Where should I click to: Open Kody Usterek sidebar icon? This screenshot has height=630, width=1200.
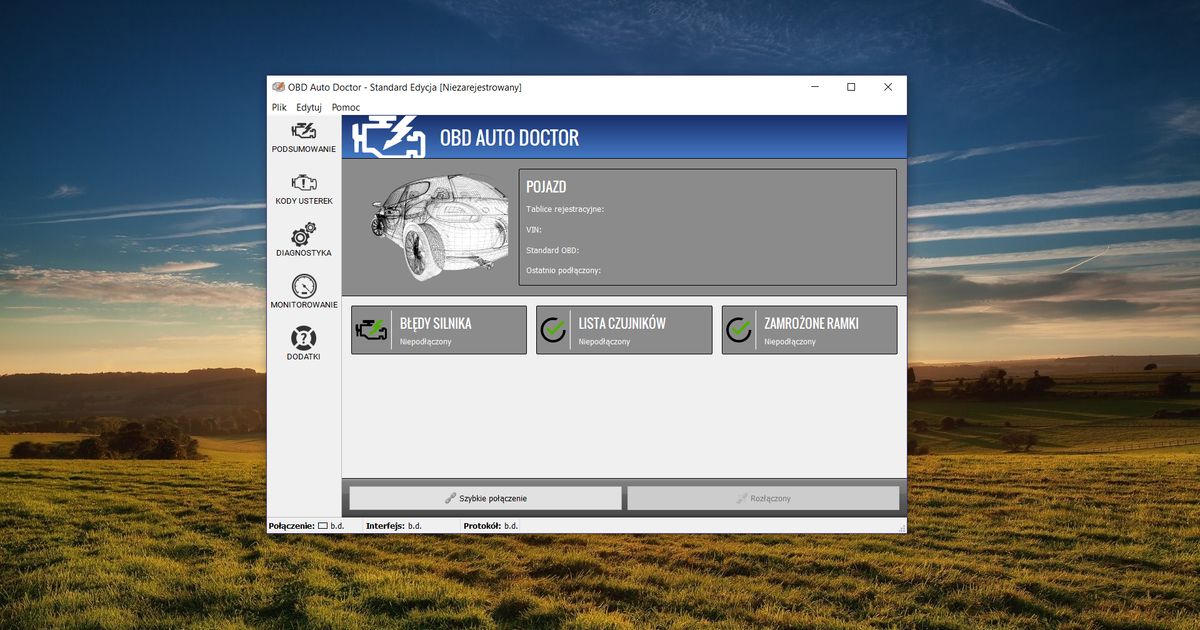point(304,183)
